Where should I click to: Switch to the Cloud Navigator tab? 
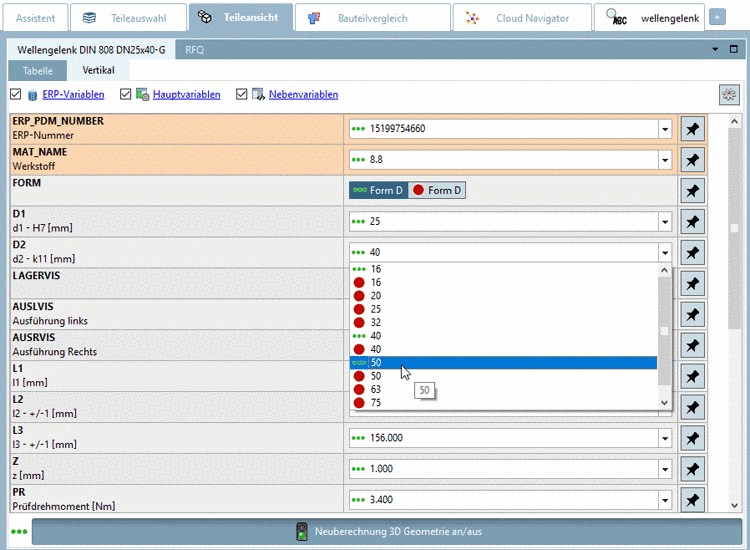click(x=522, y=18)
